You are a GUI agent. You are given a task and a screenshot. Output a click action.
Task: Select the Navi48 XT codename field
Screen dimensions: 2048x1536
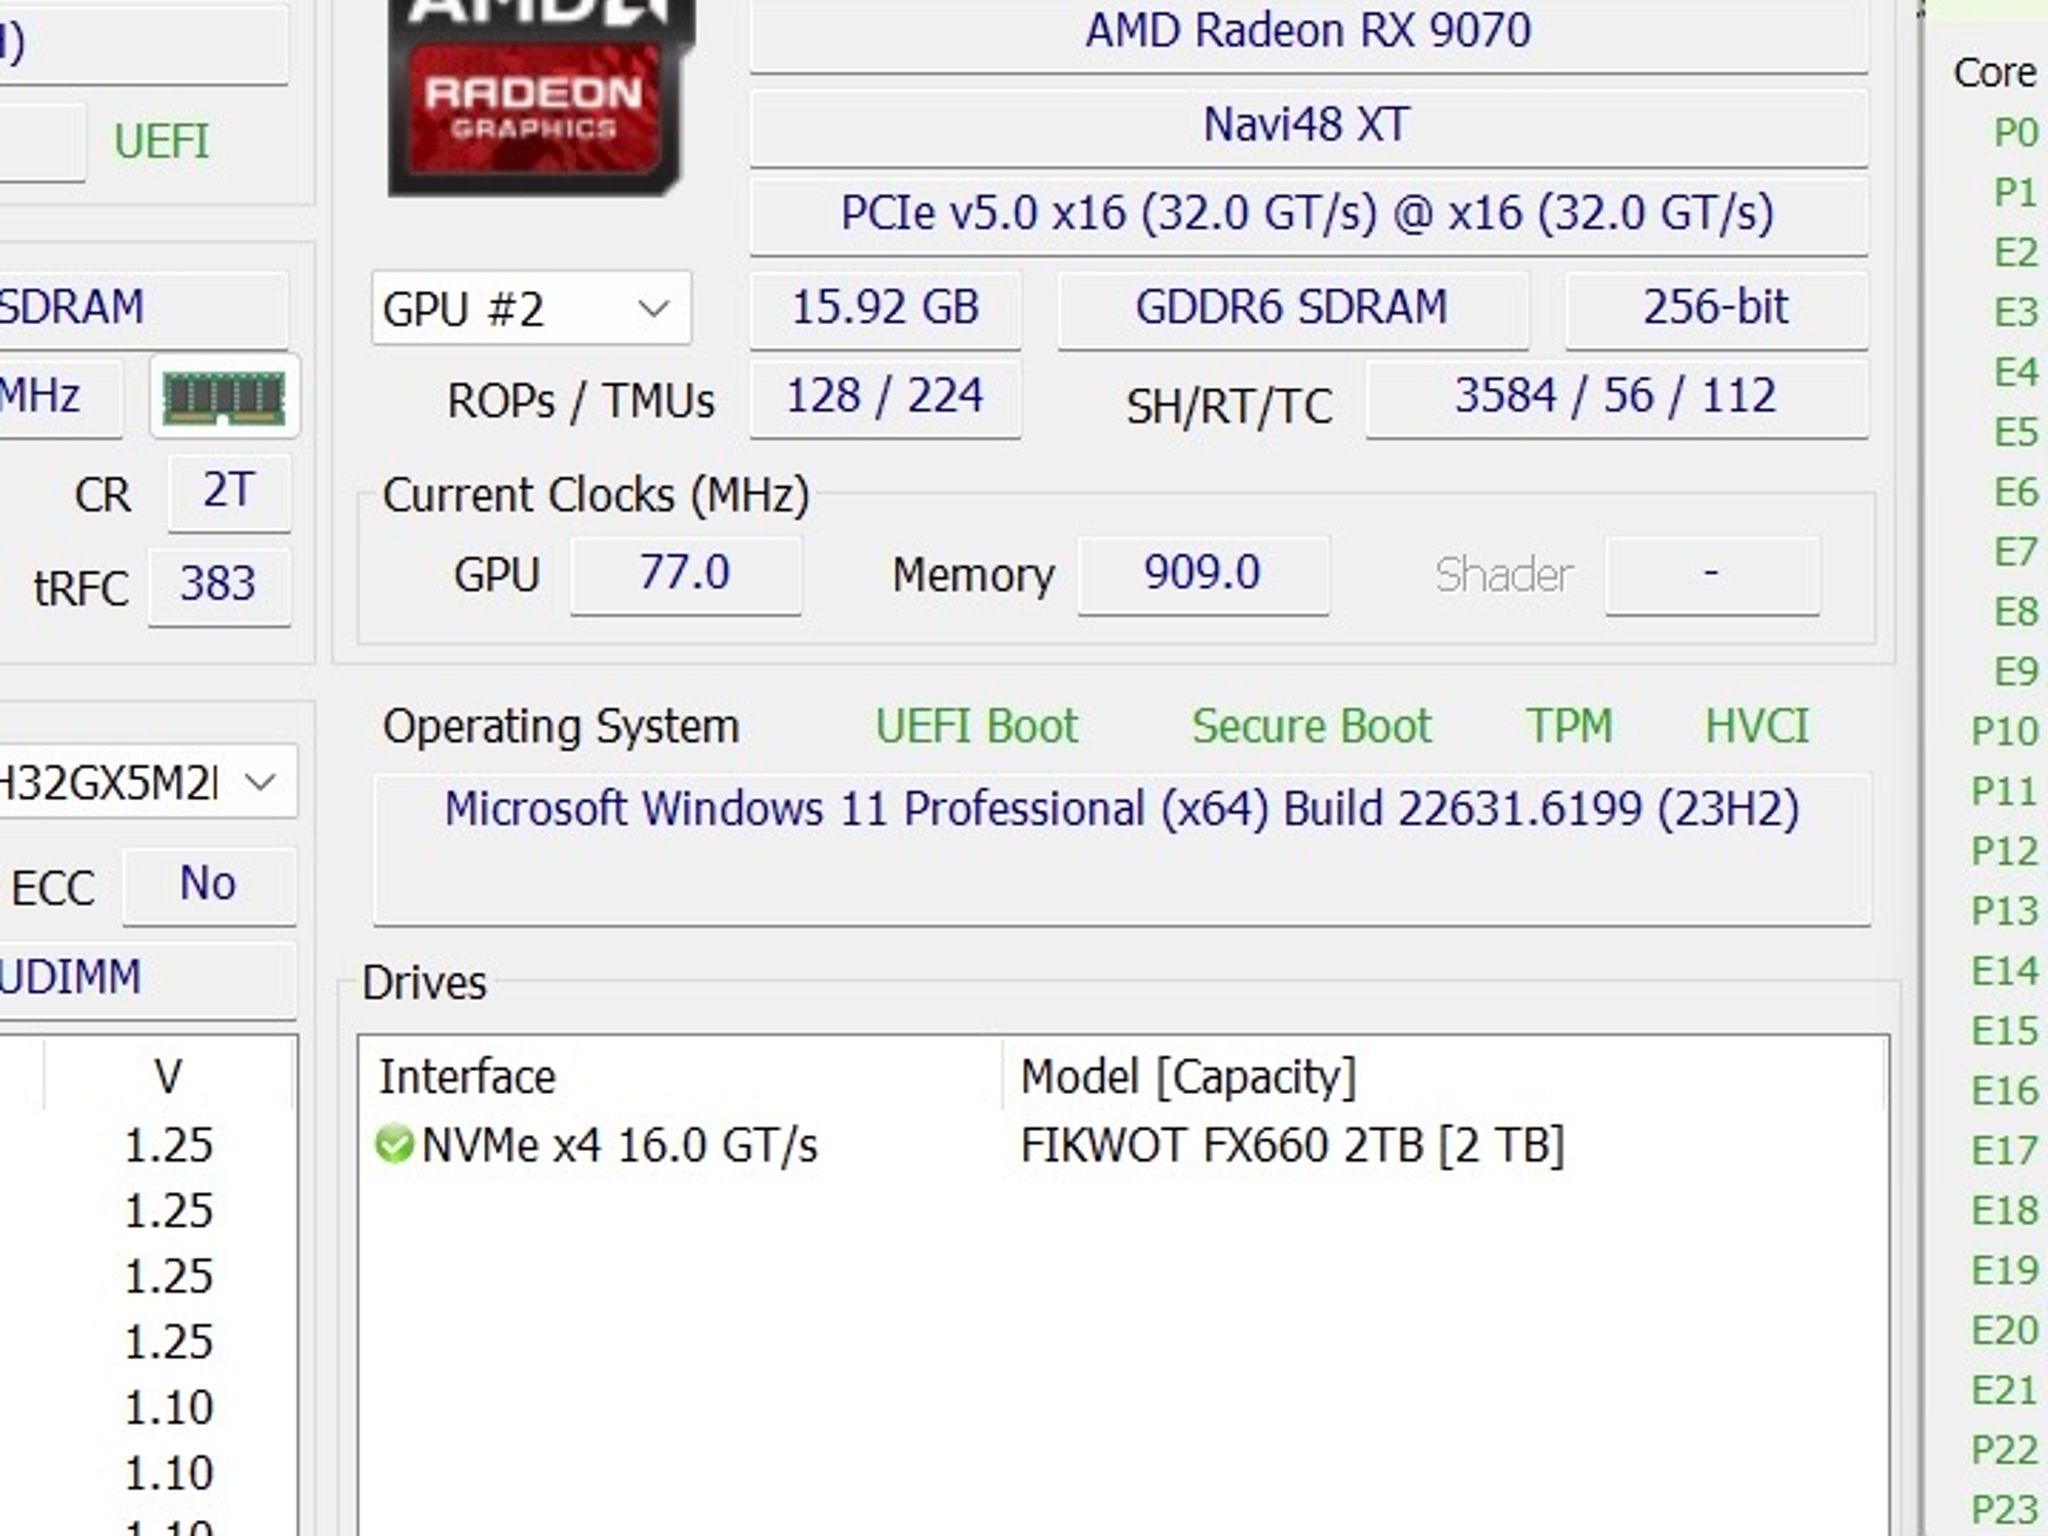pos(1308,126)
